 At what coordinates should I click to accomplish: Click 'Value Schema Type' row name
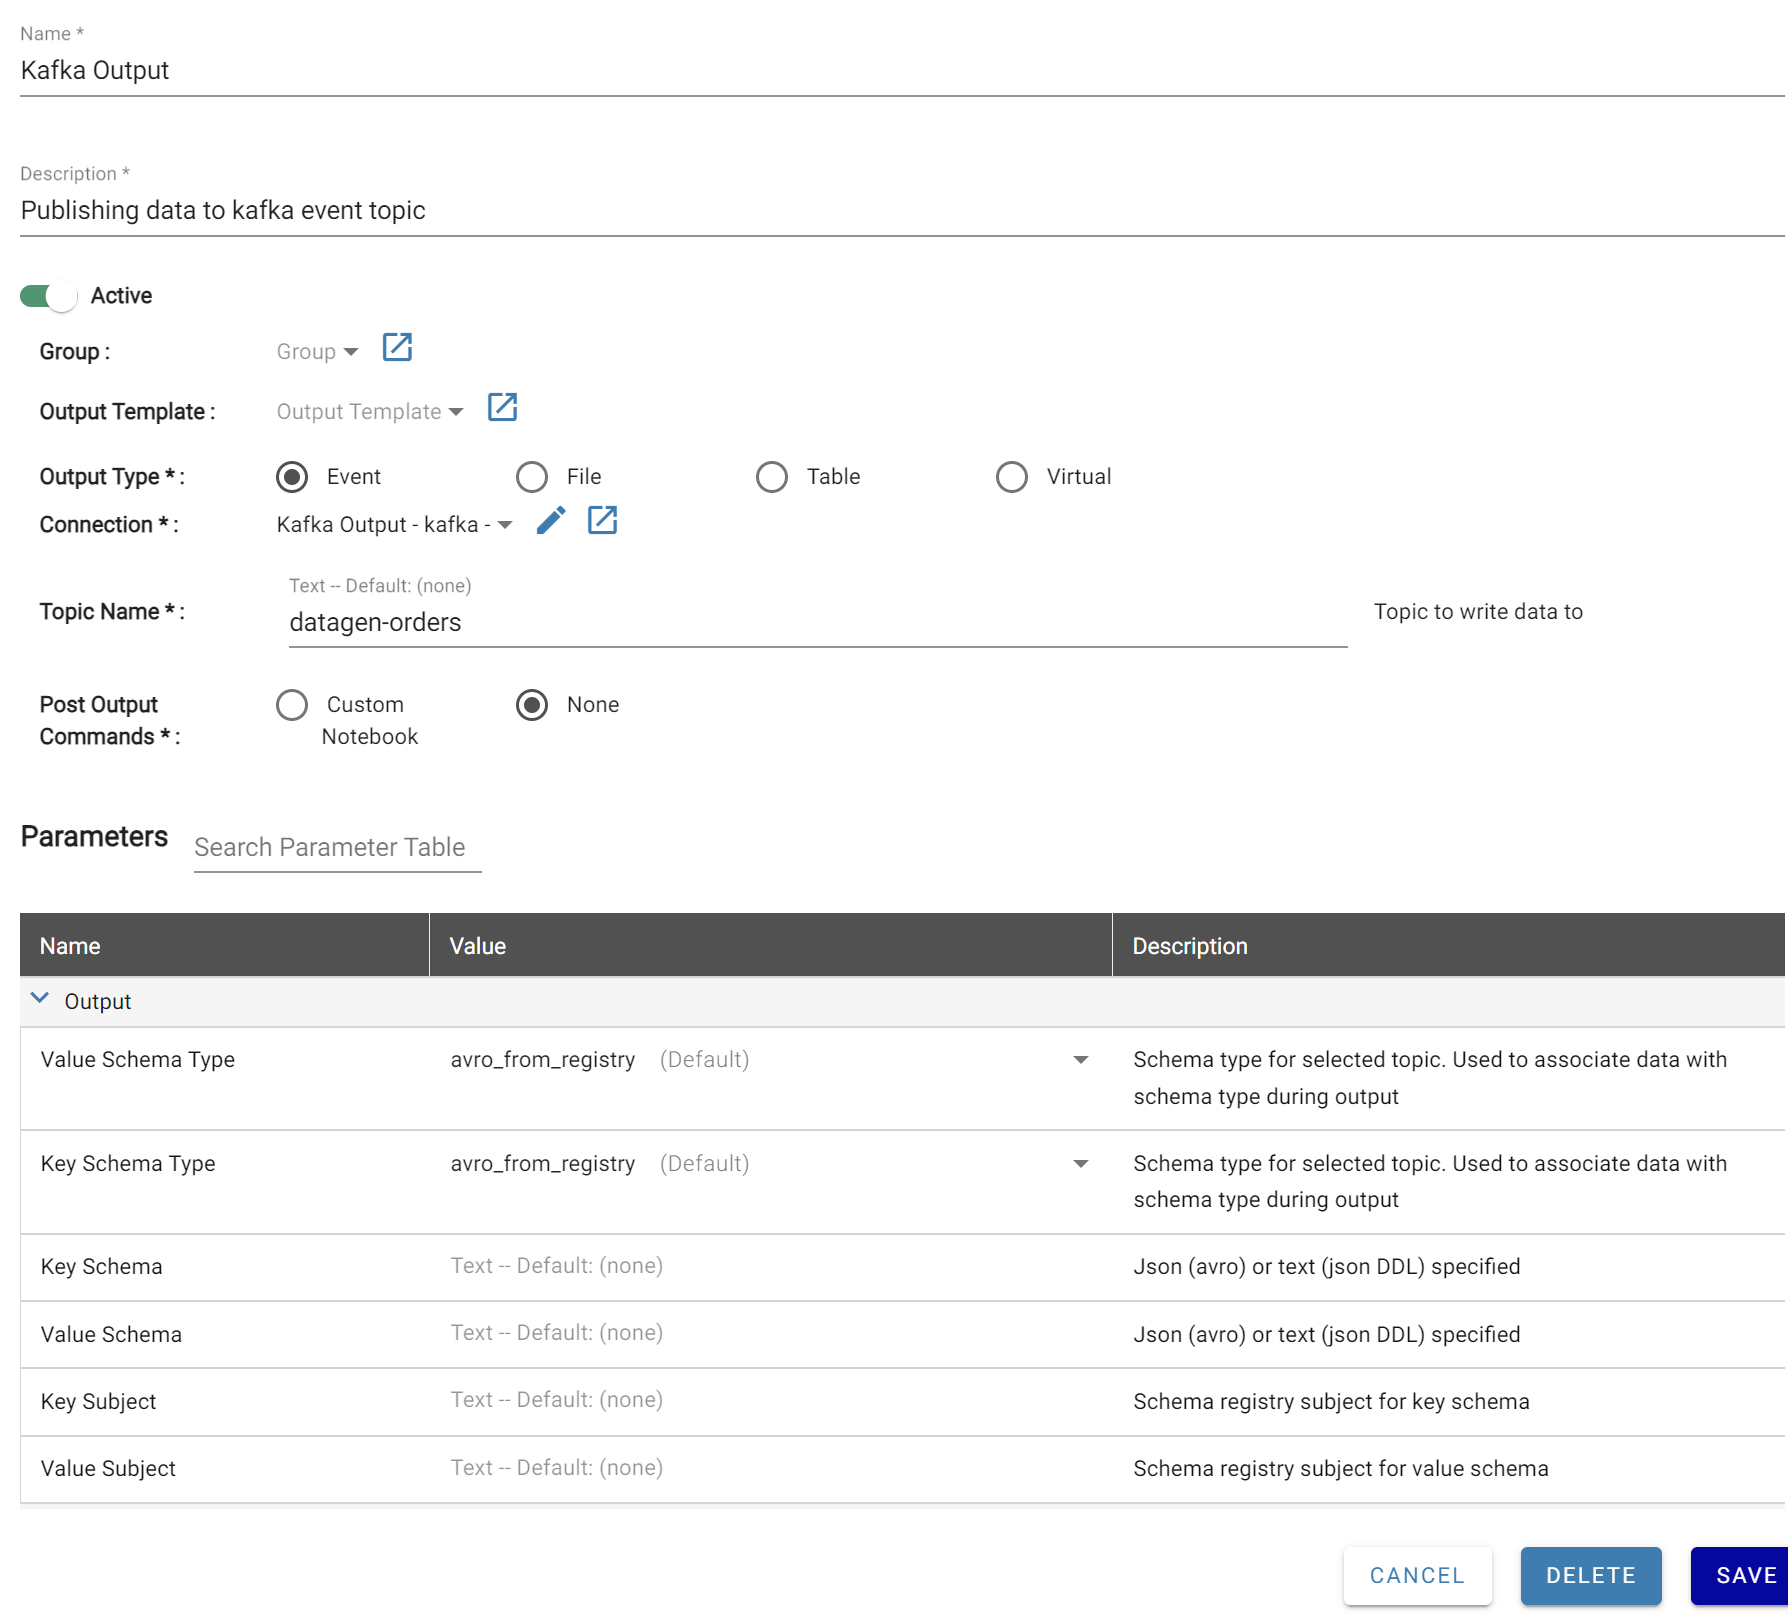pos(138,1060)
